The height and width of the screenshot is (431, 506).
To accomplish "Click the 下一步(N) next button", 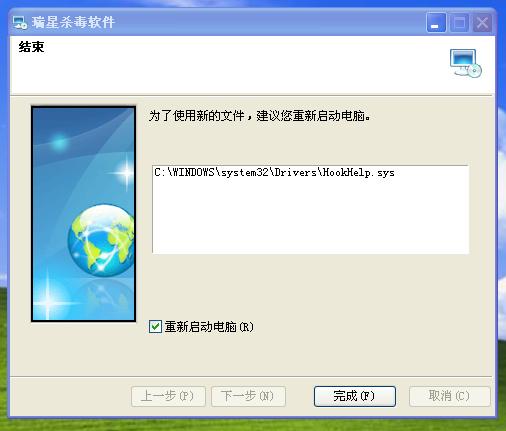I will point(248,396).
